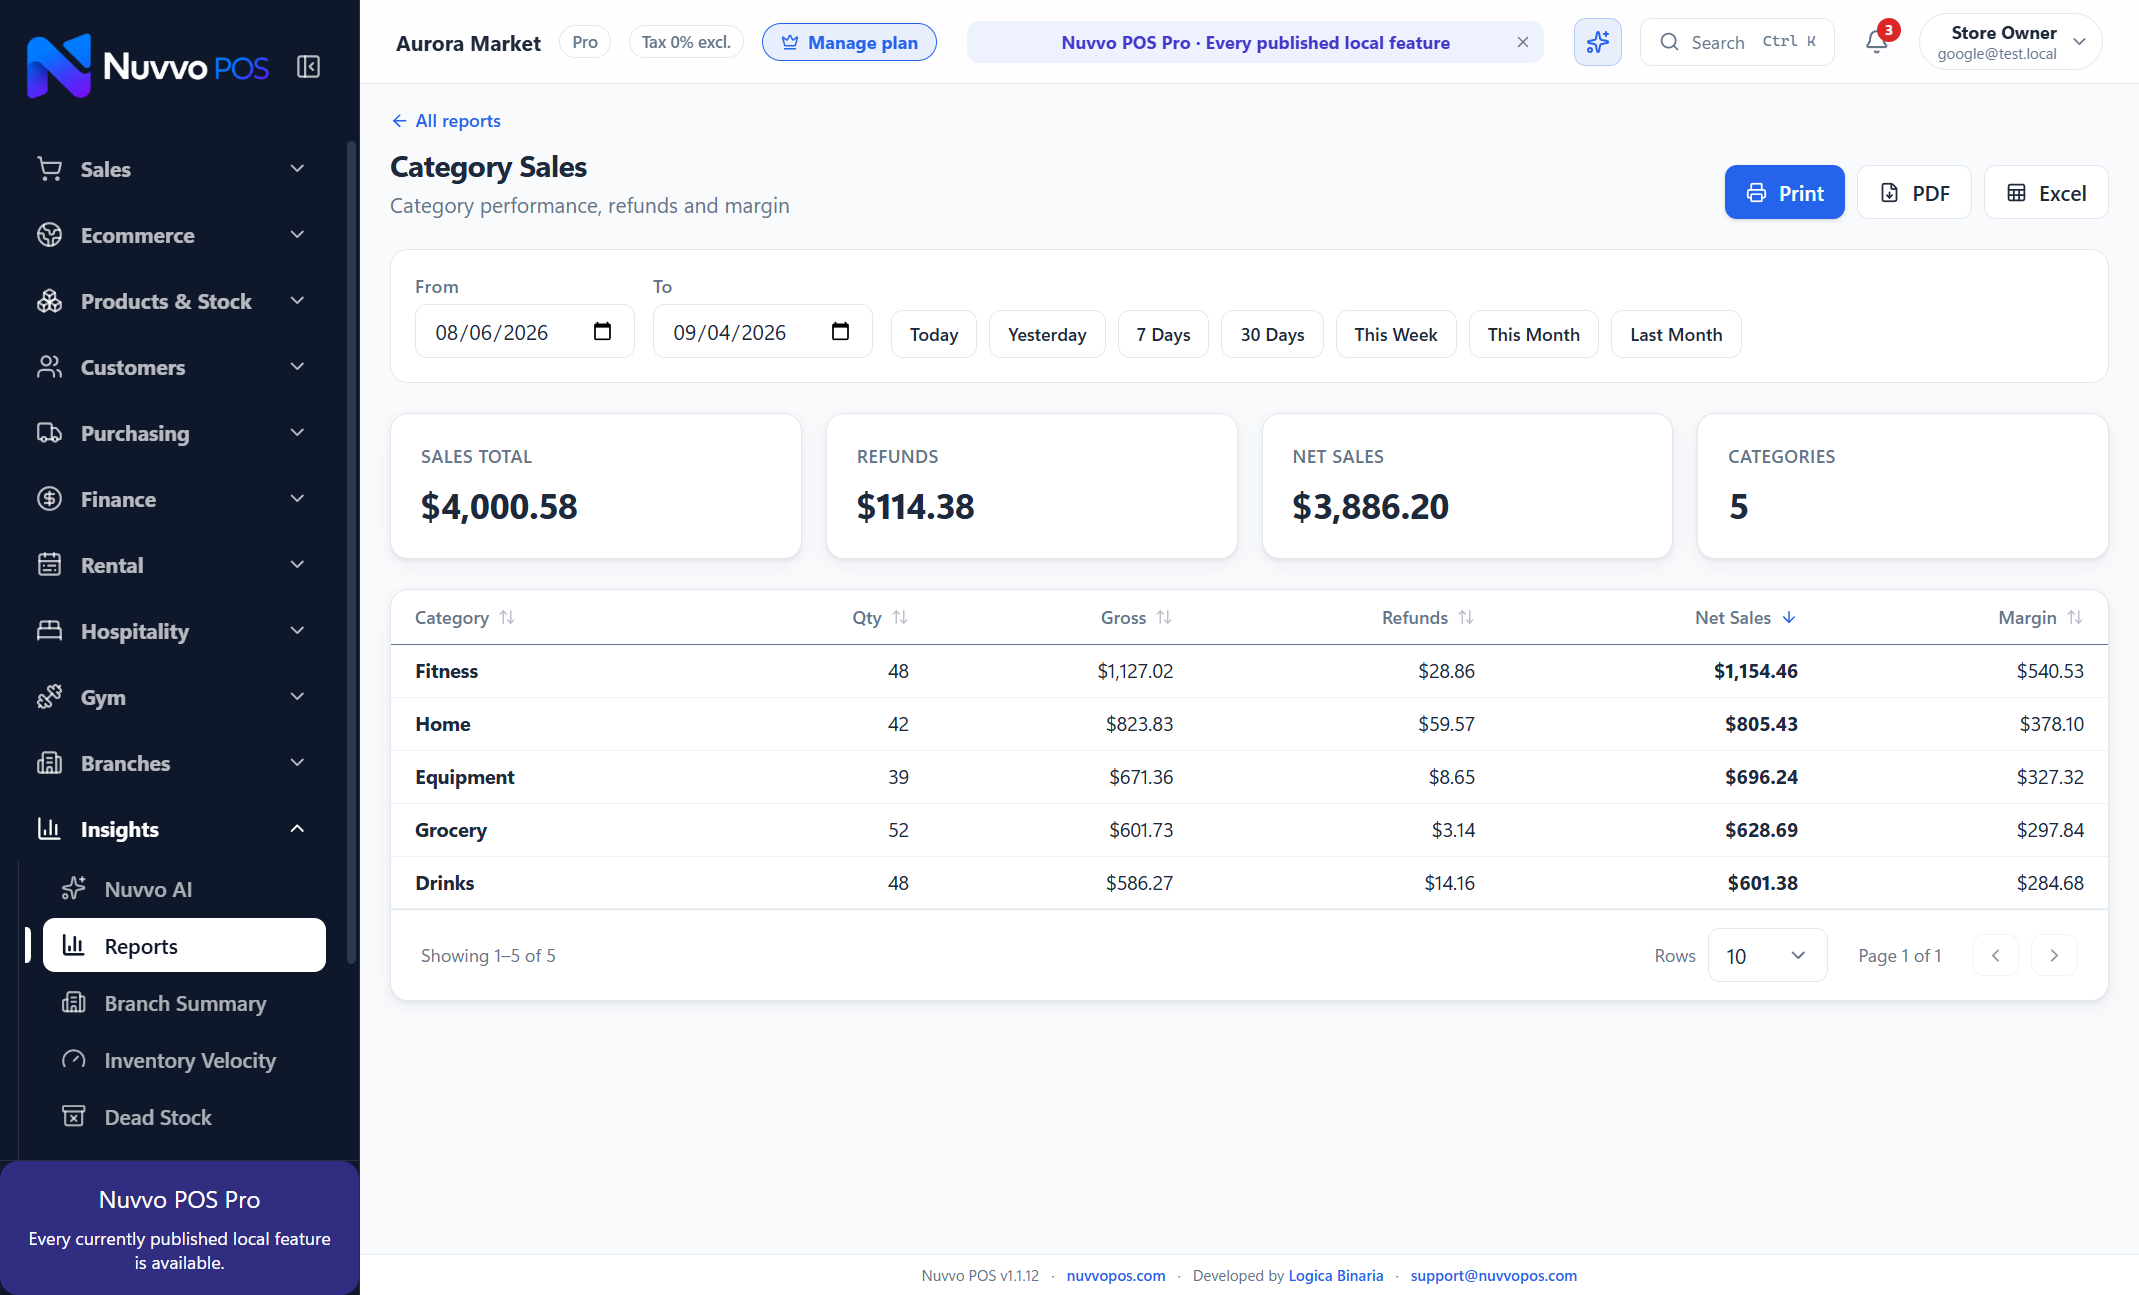This screenshot has height=1295, width=2139.
Task: Click the Gym dumbbell icon
Action: point(49,697)
